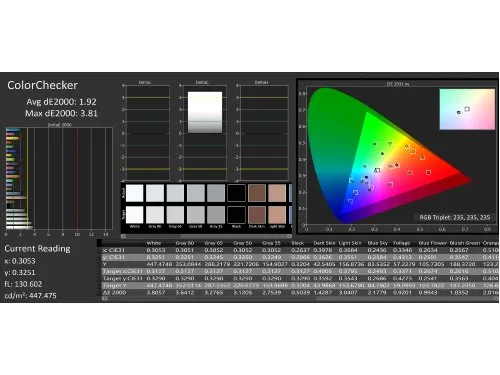This screenshot has width=500, height=375.
Task: Click the red threshold line in deltaE bar chart
Action: [77, 178]
